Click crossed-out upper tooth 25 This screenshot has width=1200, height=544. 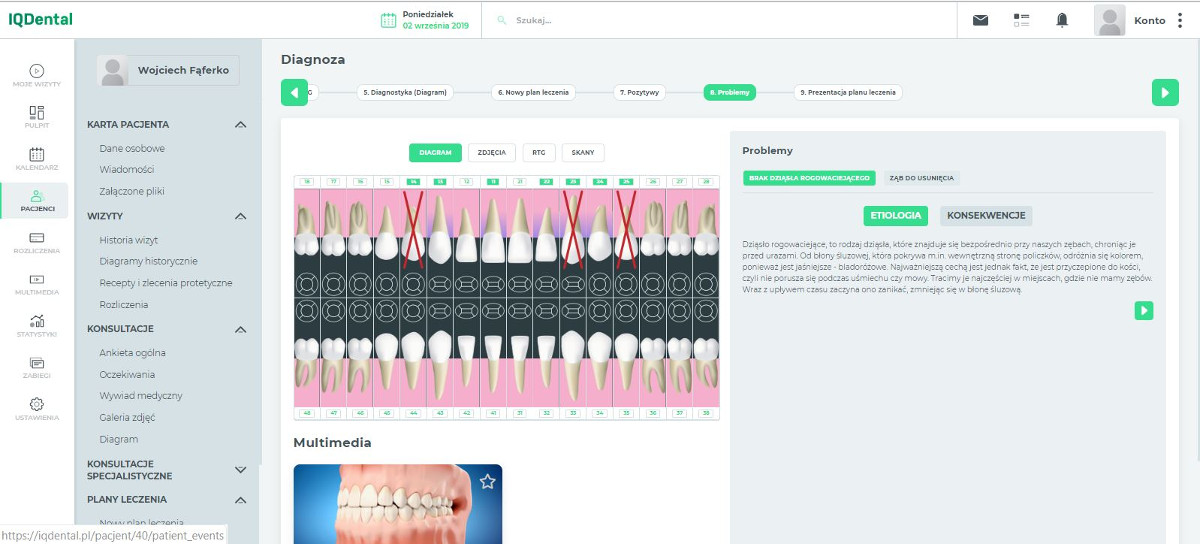[626, 228]
